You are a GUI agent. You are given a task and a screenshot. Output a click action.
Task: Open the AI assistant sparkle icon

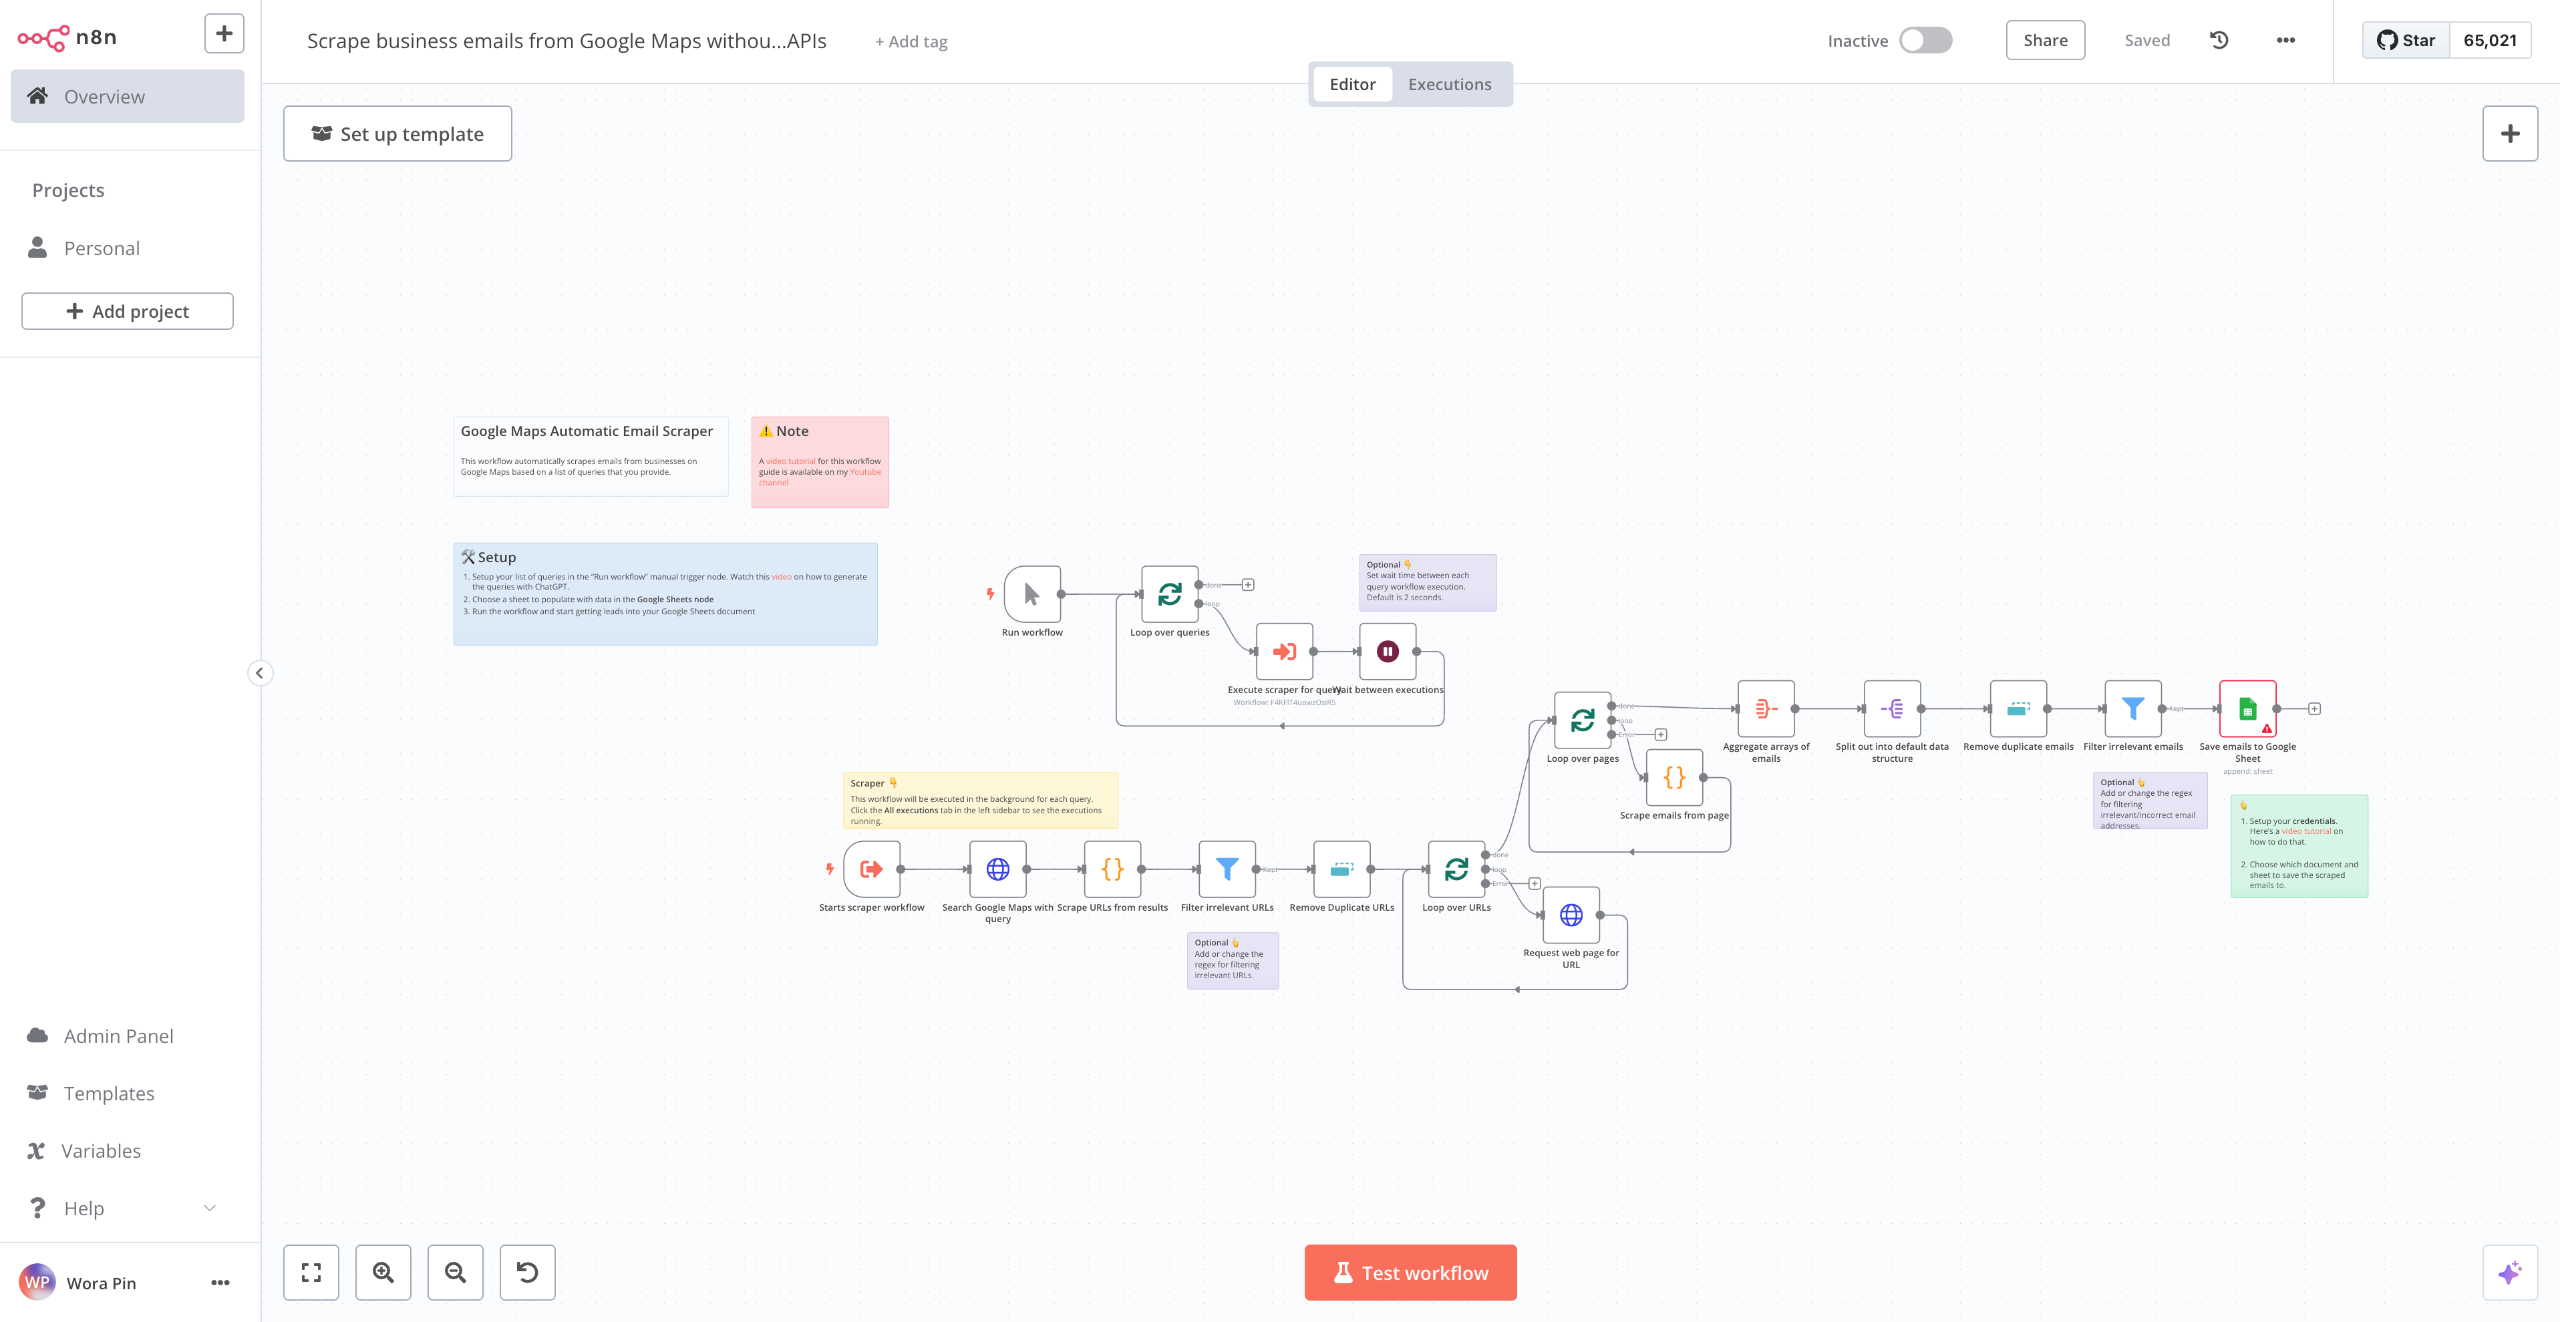[x=2509, y=1272]
